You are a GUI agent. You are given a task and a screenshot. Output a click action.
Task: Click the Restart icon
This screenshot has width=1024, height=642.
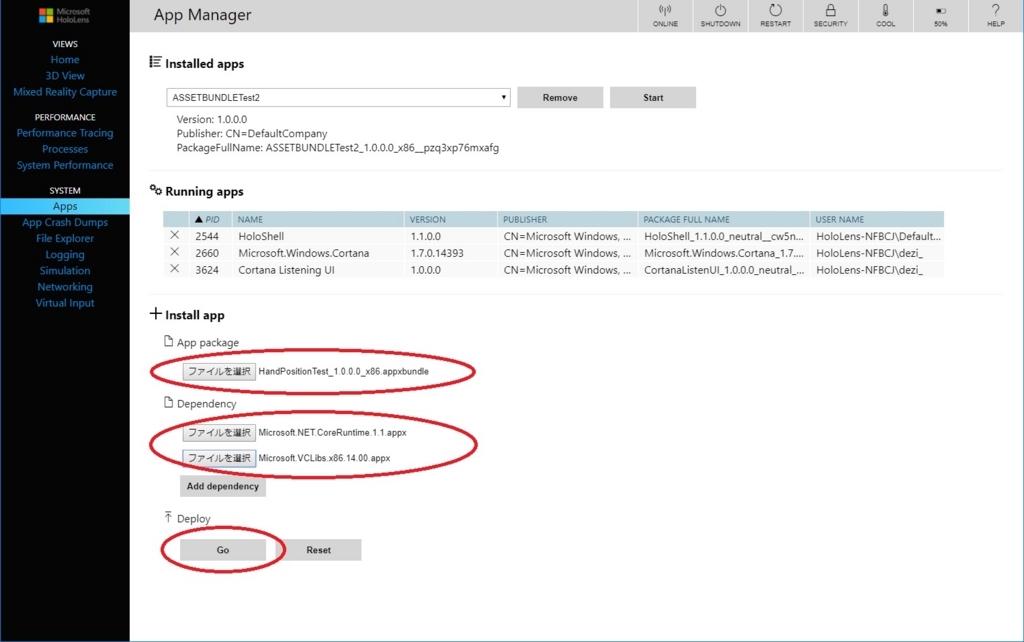pyautogui.click(x=775, y=16)
